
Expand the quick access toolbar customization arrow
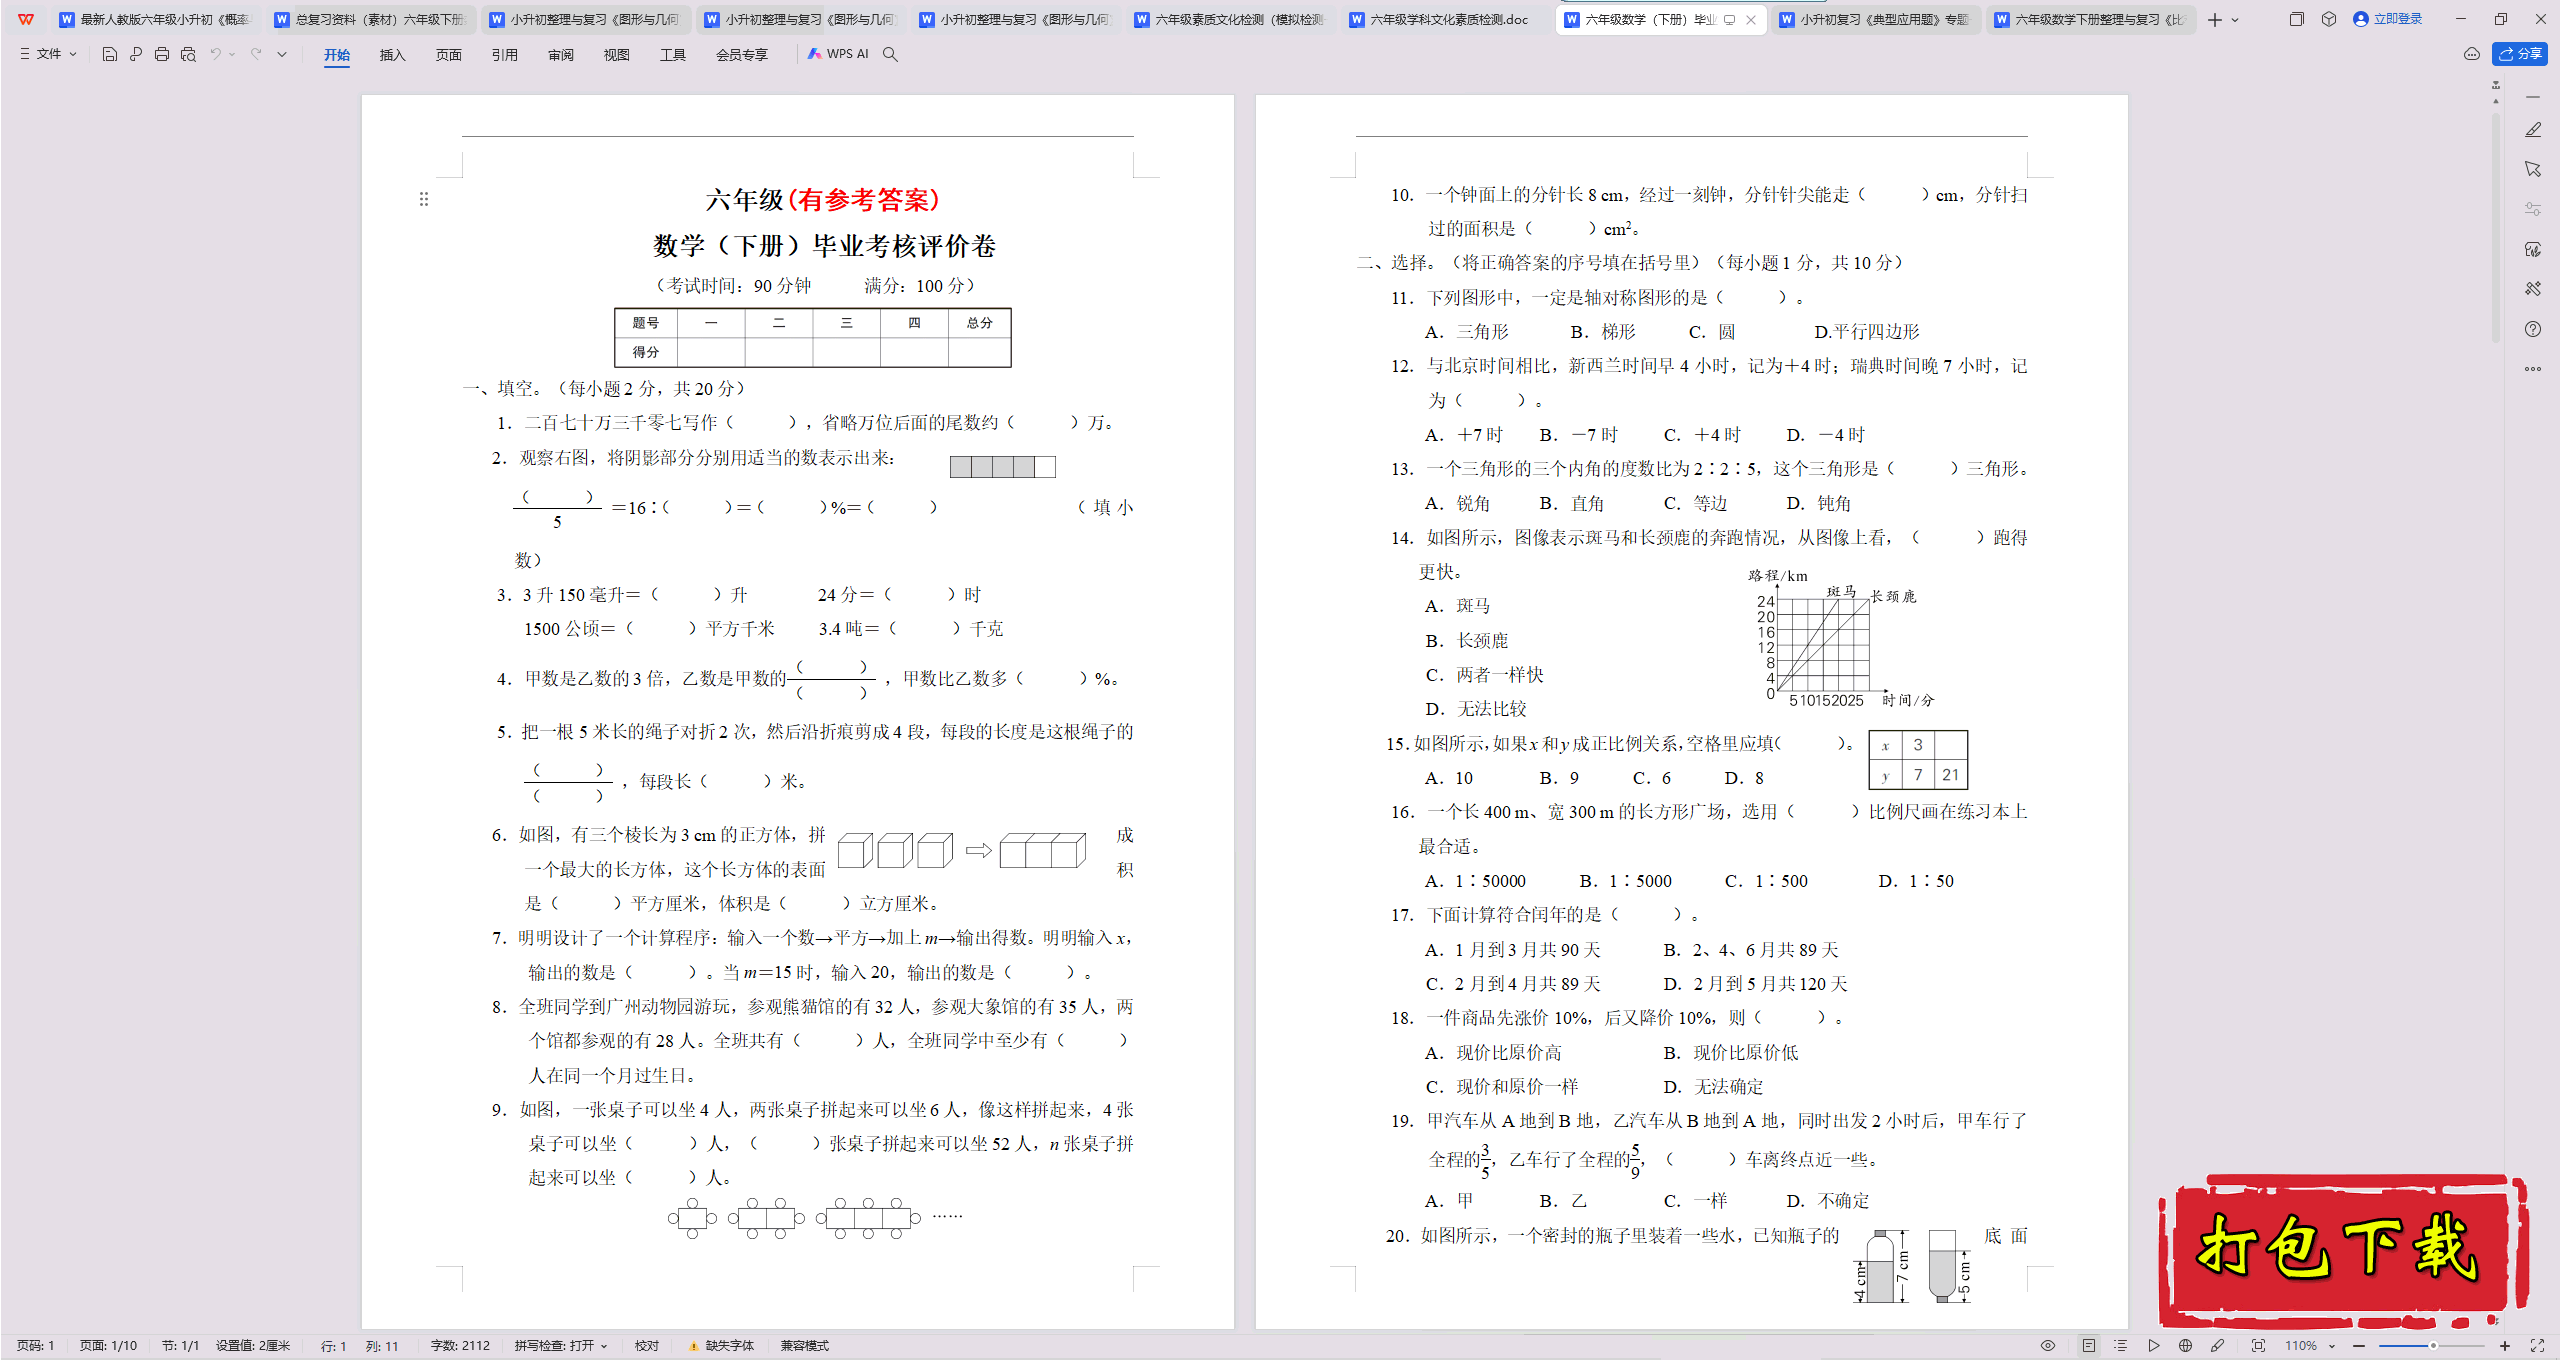(x=282, y=54)
